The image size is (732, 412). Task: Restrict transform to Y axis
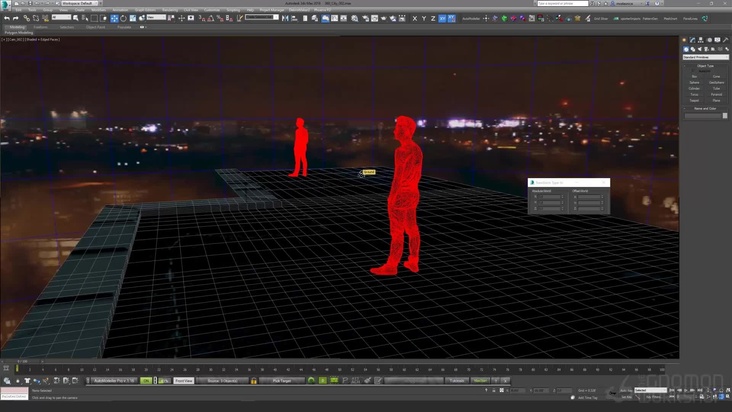(424, 18)
